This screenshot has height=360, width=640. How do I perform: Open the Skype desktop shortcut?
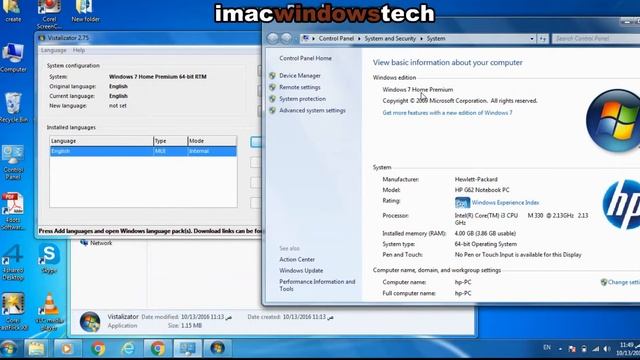49,258
